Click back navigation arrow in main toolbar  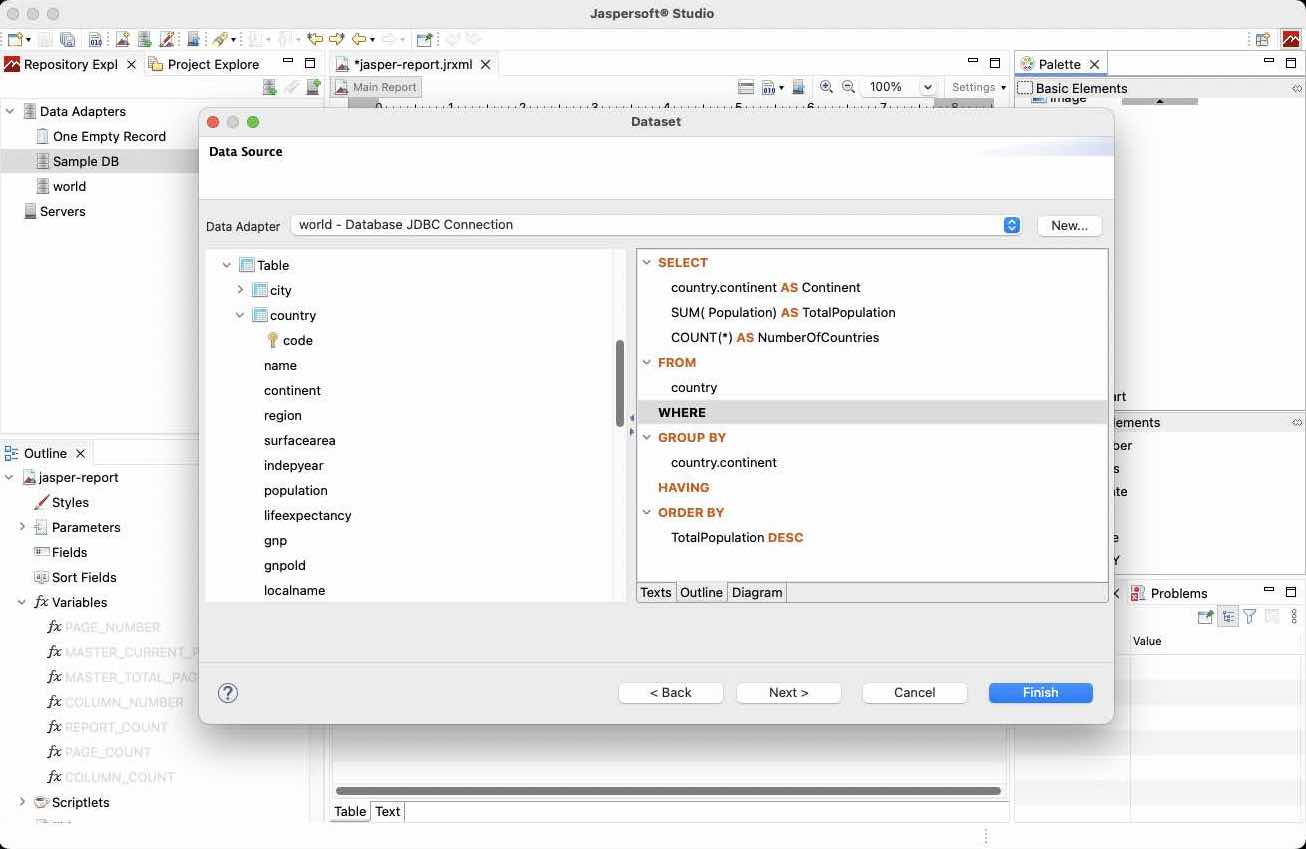[358, 40]
